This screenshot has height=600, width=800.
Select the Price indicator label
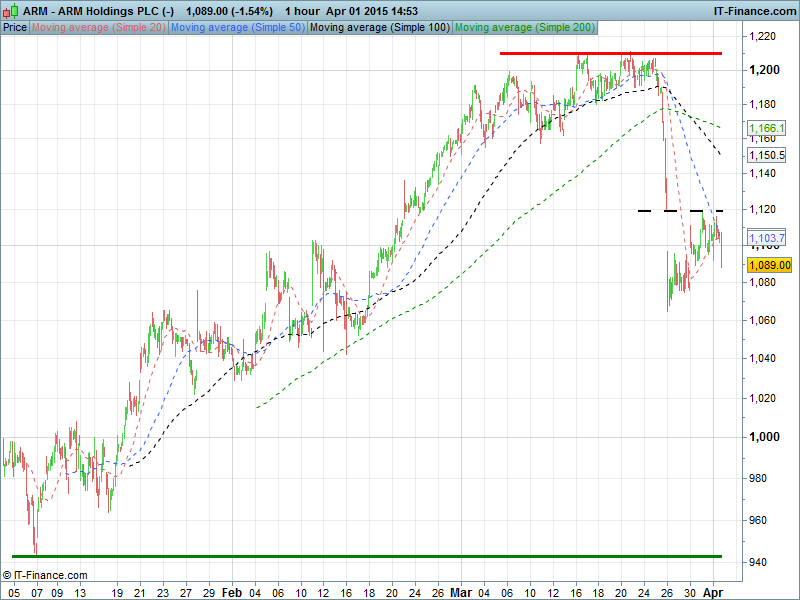tap(15, 27)
